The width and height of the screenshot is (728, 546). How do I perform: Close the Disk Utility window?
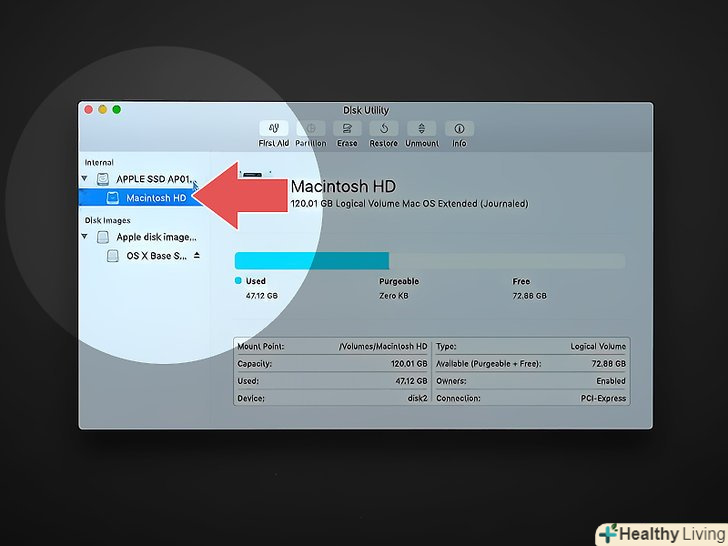(89, 110)
